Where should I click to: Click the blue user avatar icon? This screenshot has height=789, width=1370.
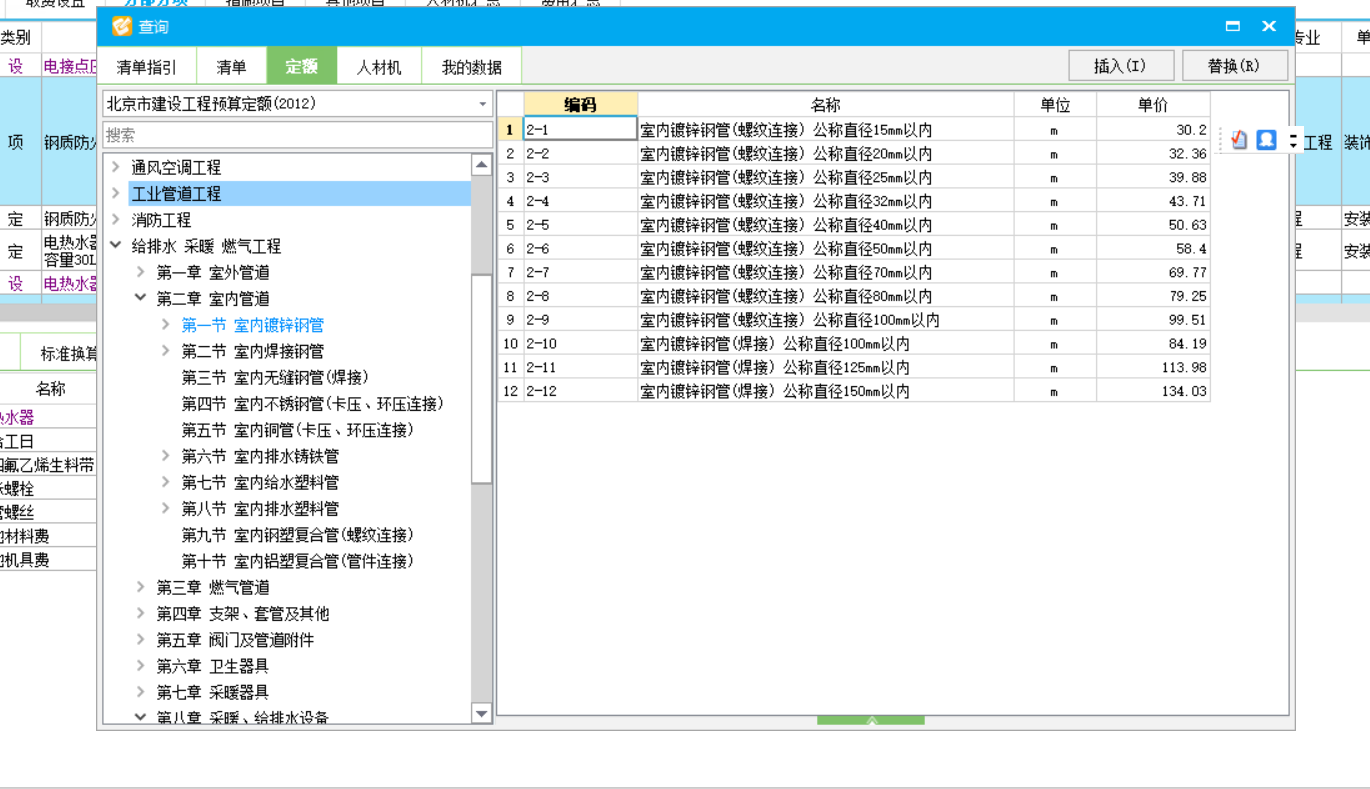pyautogui.click(x=1266, y=140)
